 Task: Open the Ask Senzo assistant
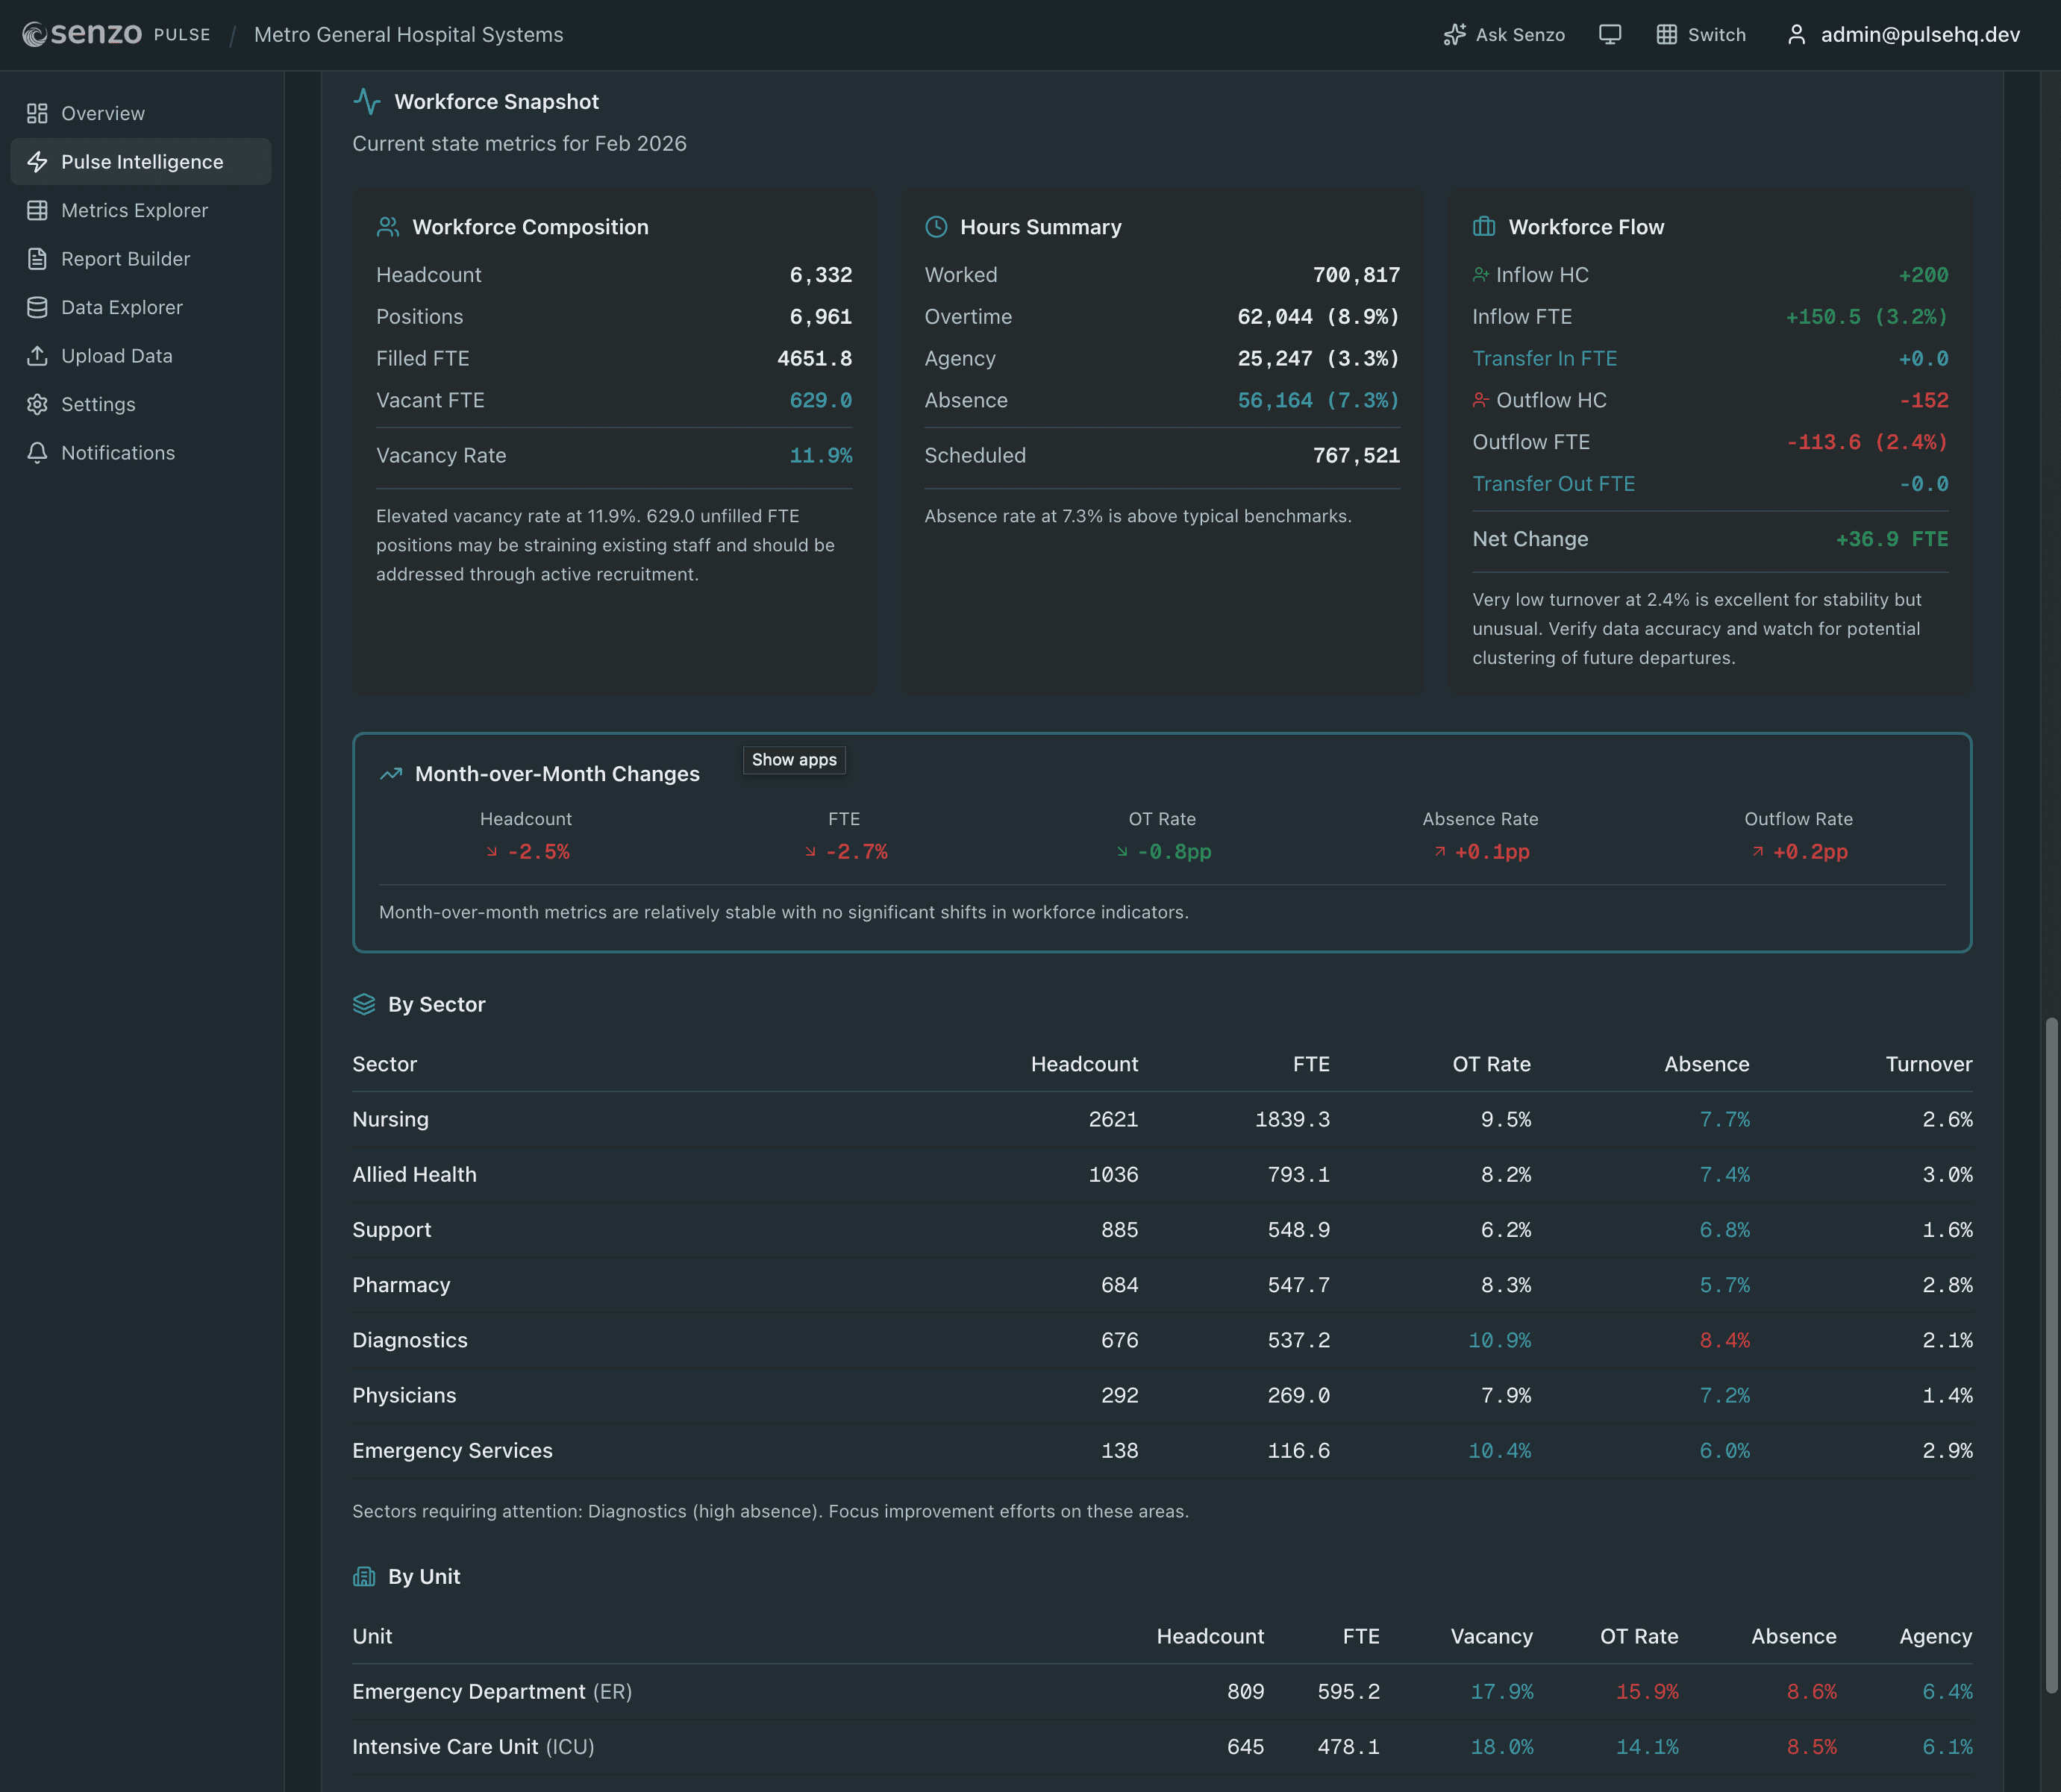coord(1504,34)
